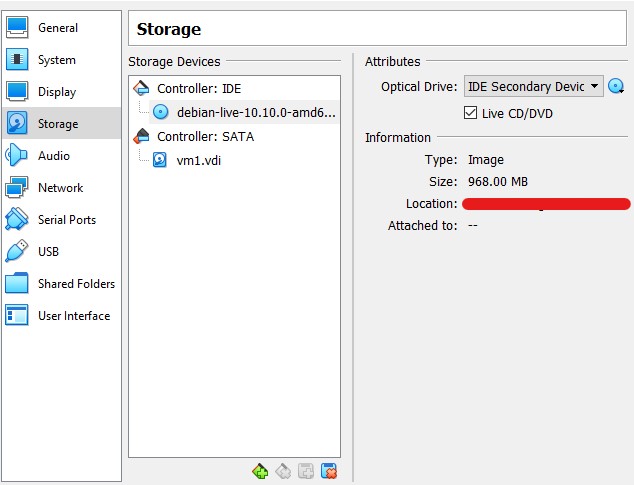Click the IDE controller icon
The width and height of the screenshot is (634, 485).
tap(141, 88)
